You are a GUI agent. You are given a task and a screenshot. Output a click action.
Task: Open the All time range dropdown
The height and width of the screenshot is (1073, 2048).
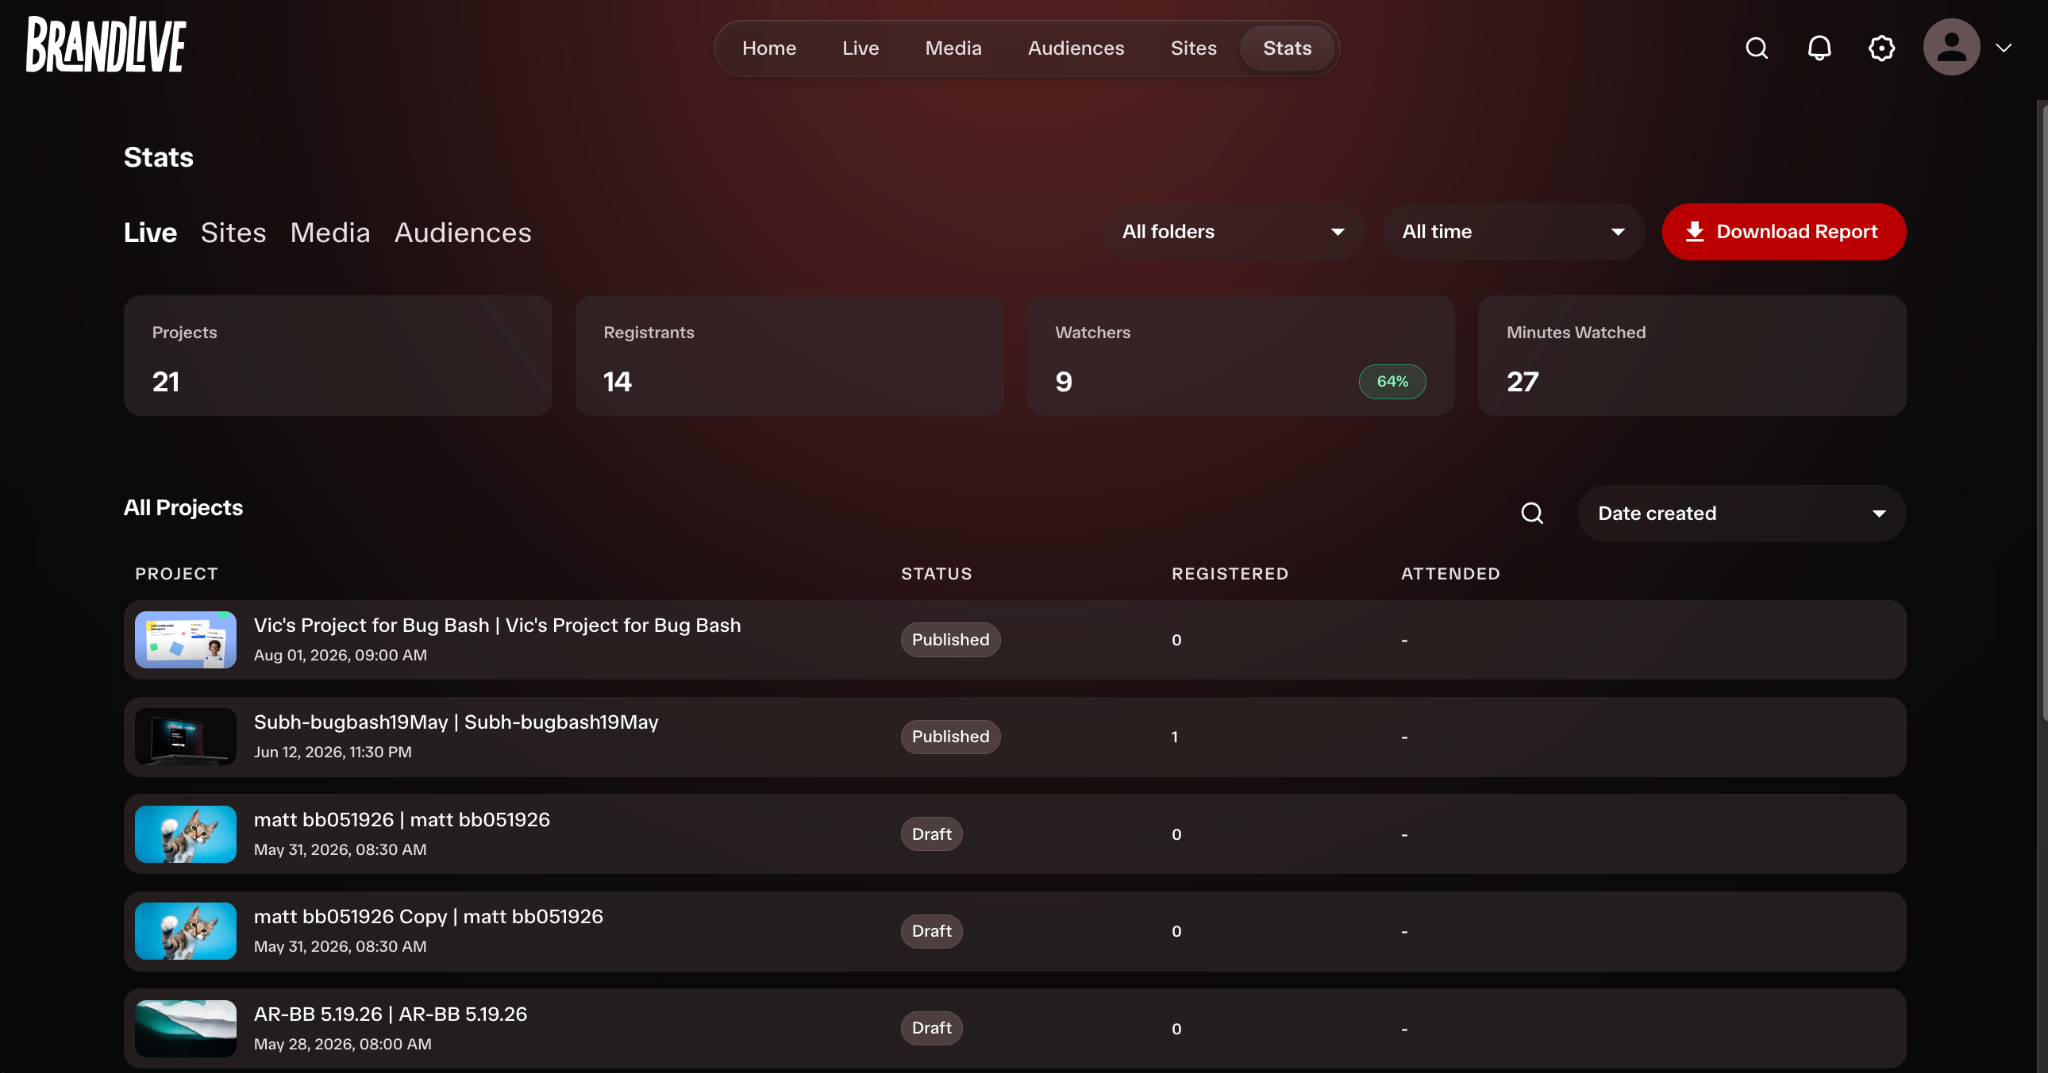coord(1513,232)
